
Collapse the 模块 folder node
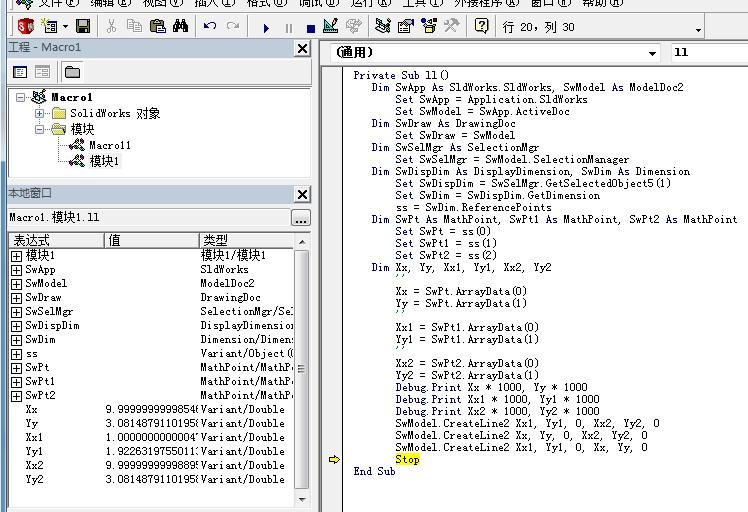[x=39, y=129]
